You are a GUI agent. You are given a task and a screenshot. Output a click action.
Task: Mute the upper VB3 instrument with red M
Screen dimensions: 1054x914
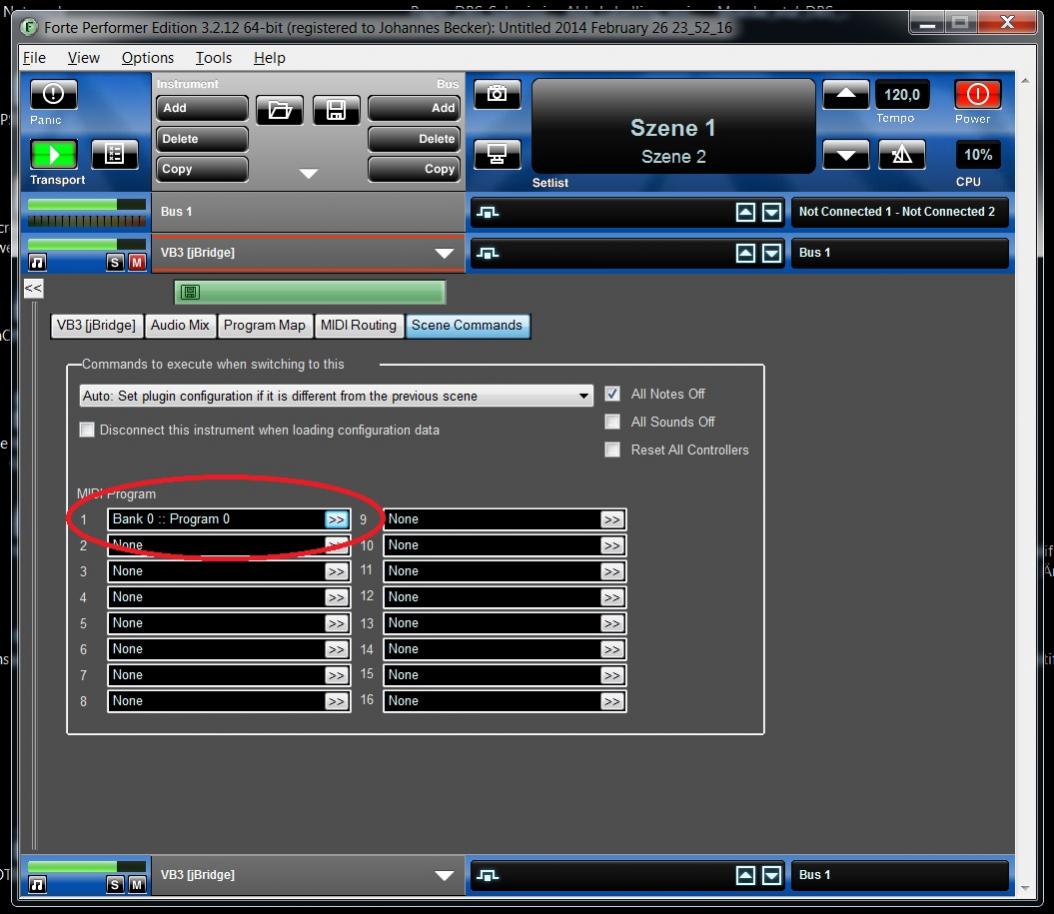coord(137,262)
